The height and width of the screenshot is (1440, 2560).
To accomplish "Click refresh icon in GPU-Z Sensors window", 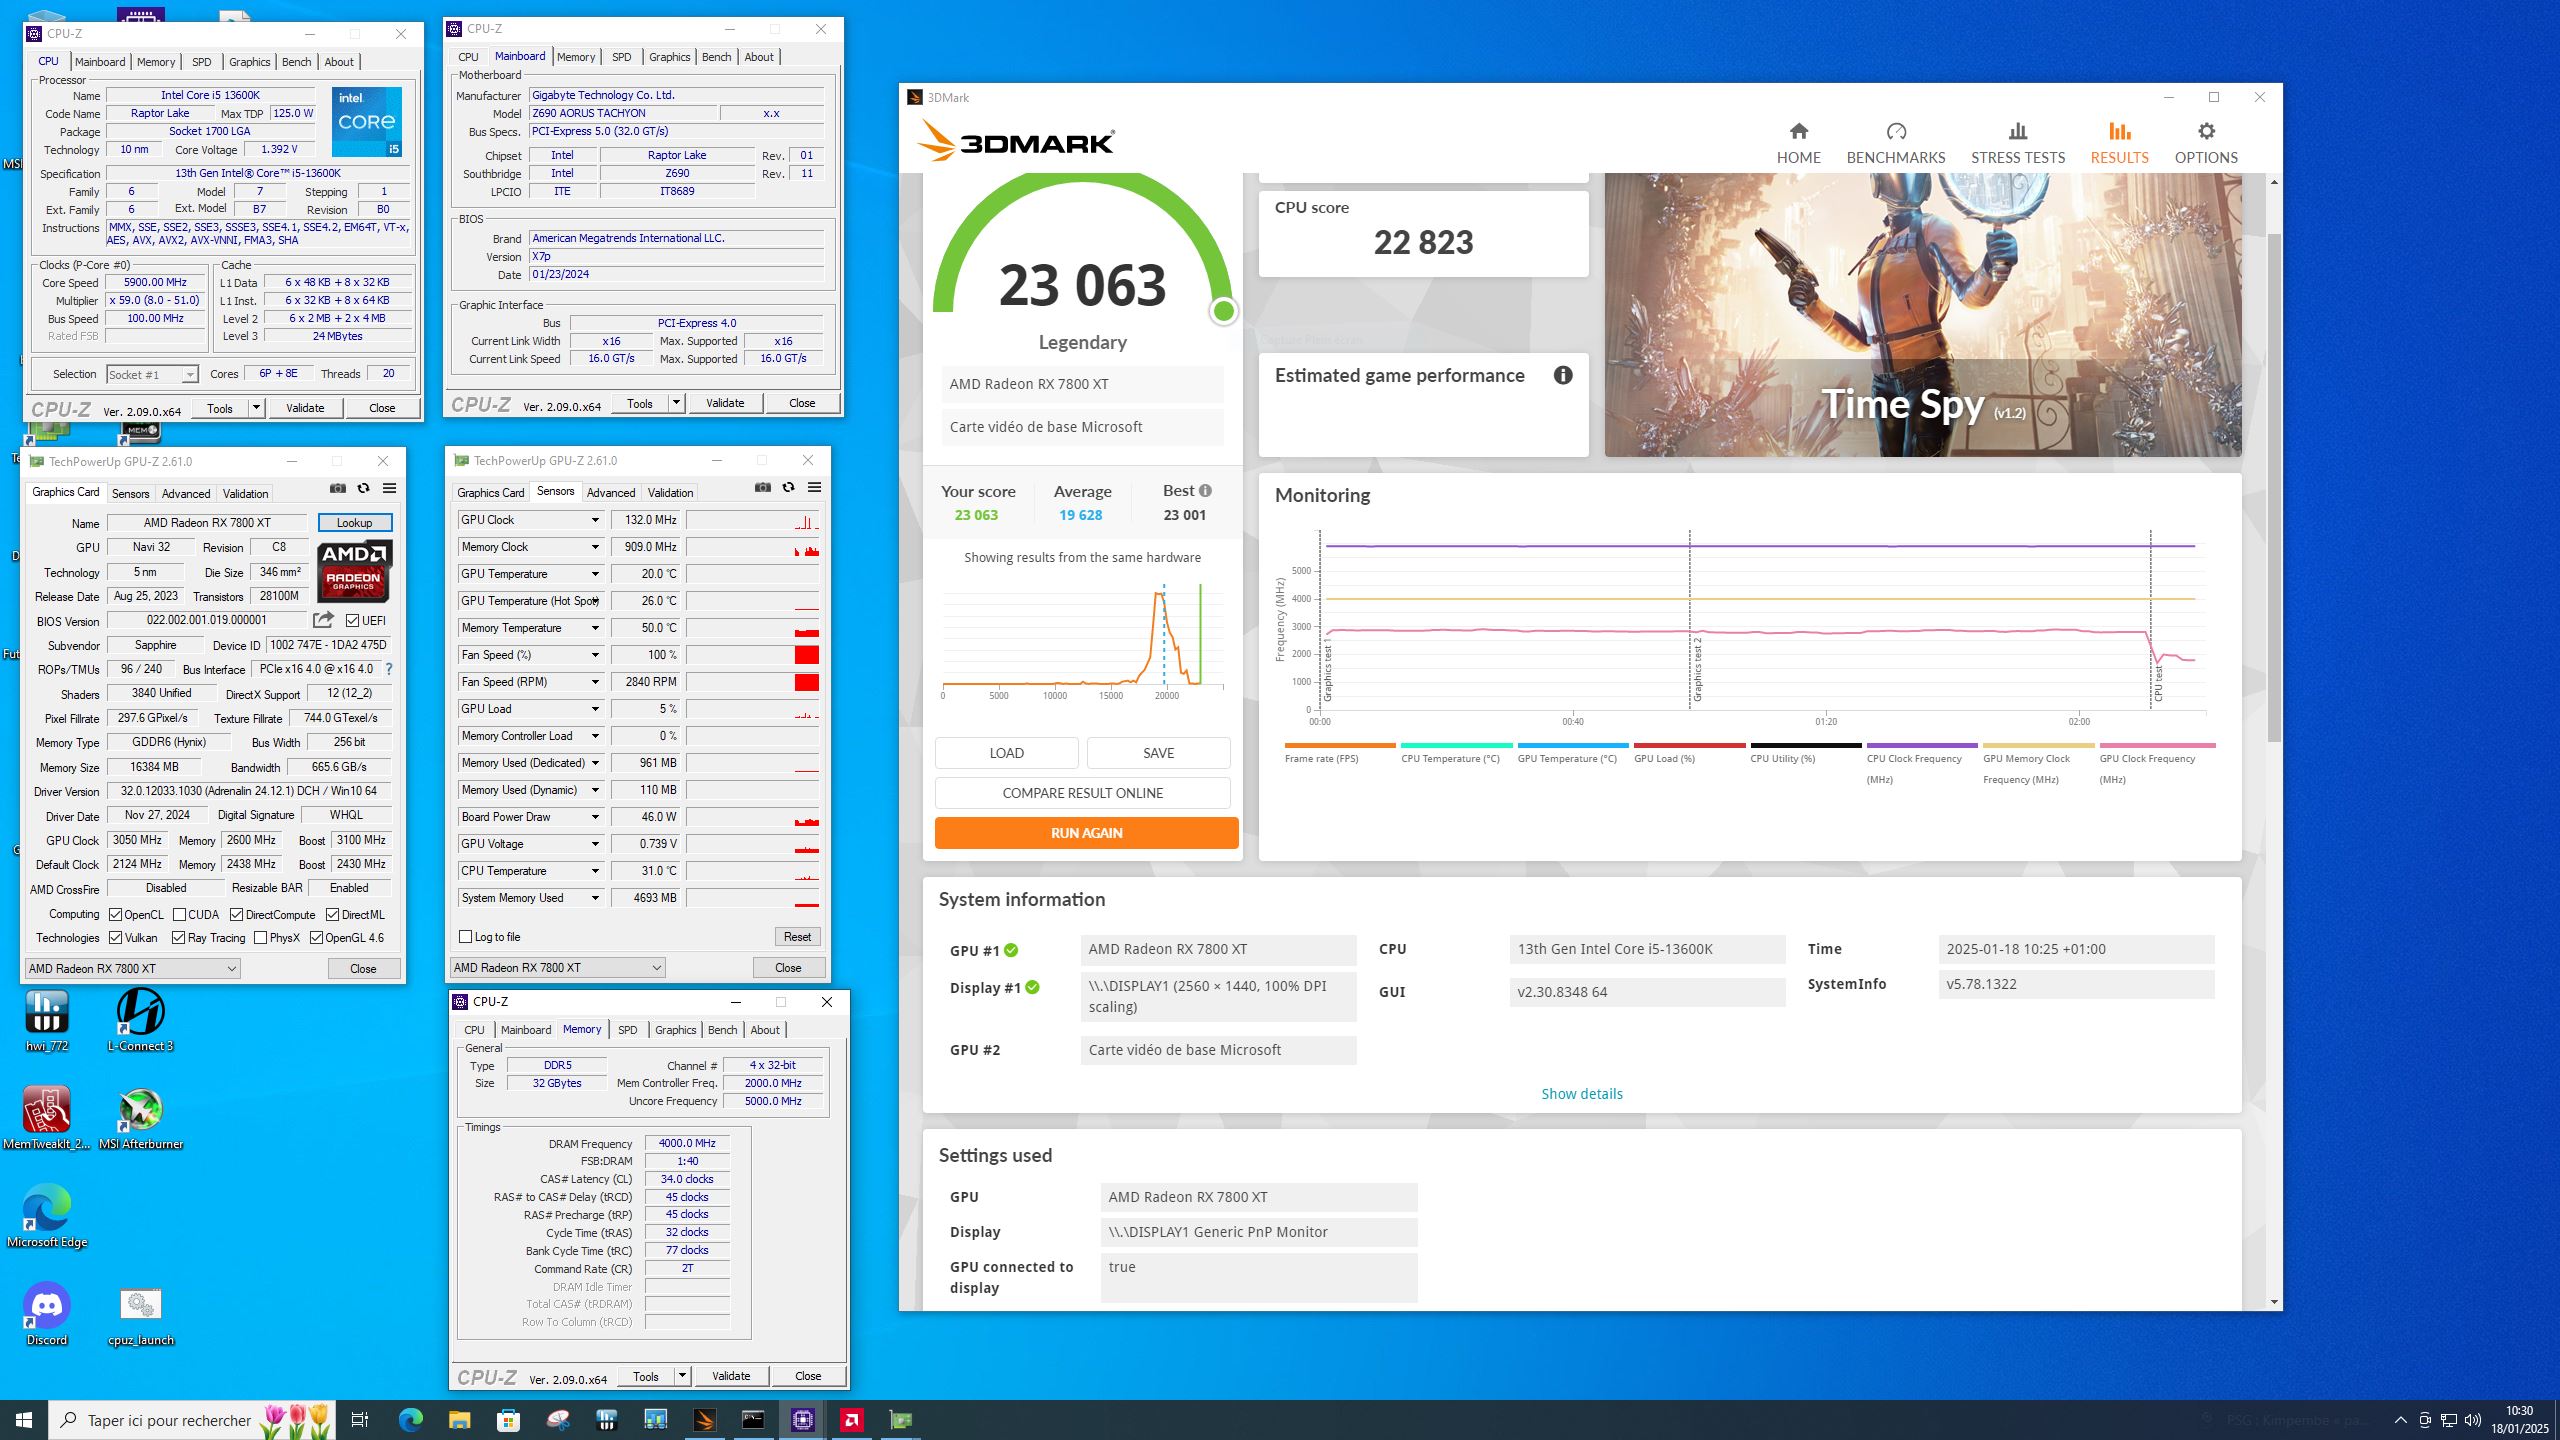I will (788, 487).
